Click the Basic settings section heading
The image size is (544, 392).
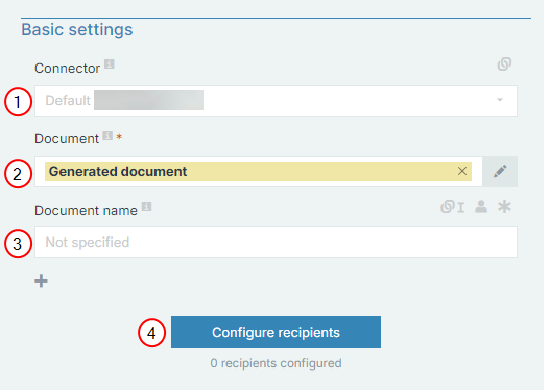(x=77, y=30)
